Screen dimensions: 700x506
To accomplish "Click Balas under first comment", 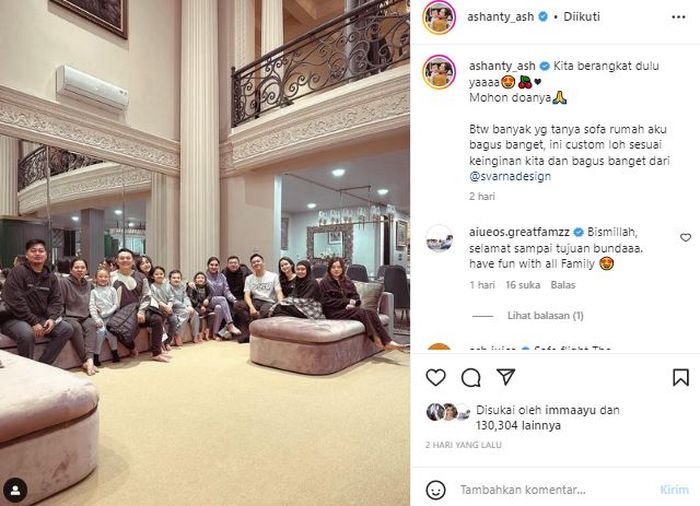I will pos(562,285).
